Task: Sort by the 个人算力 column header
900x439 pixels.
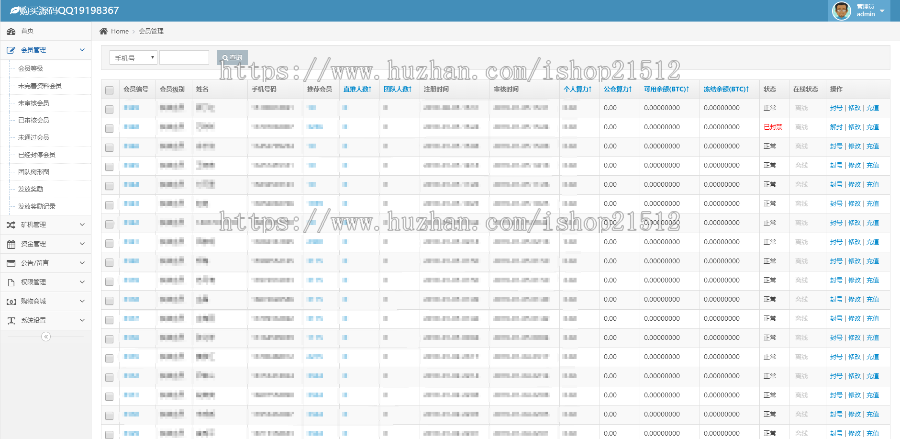Action: [577, 90]
